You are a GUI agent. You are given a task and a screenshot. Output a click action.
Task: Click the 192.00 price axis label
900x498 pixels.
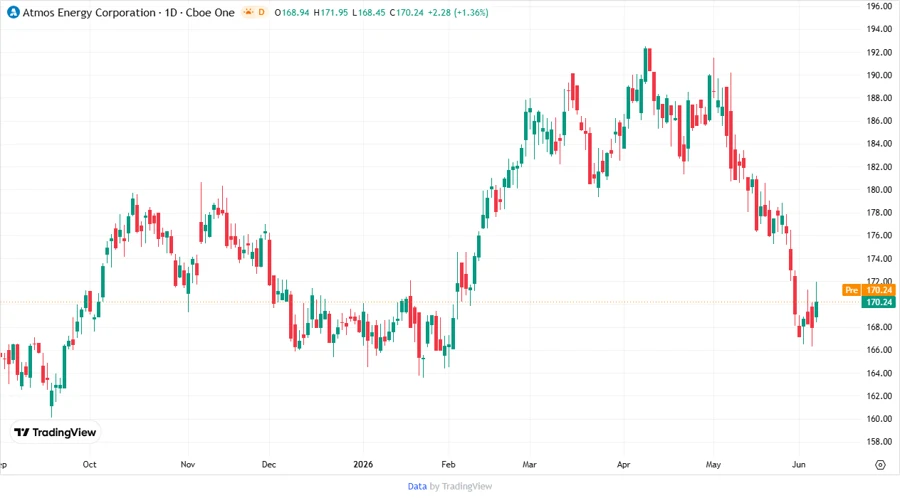(879, 52)
